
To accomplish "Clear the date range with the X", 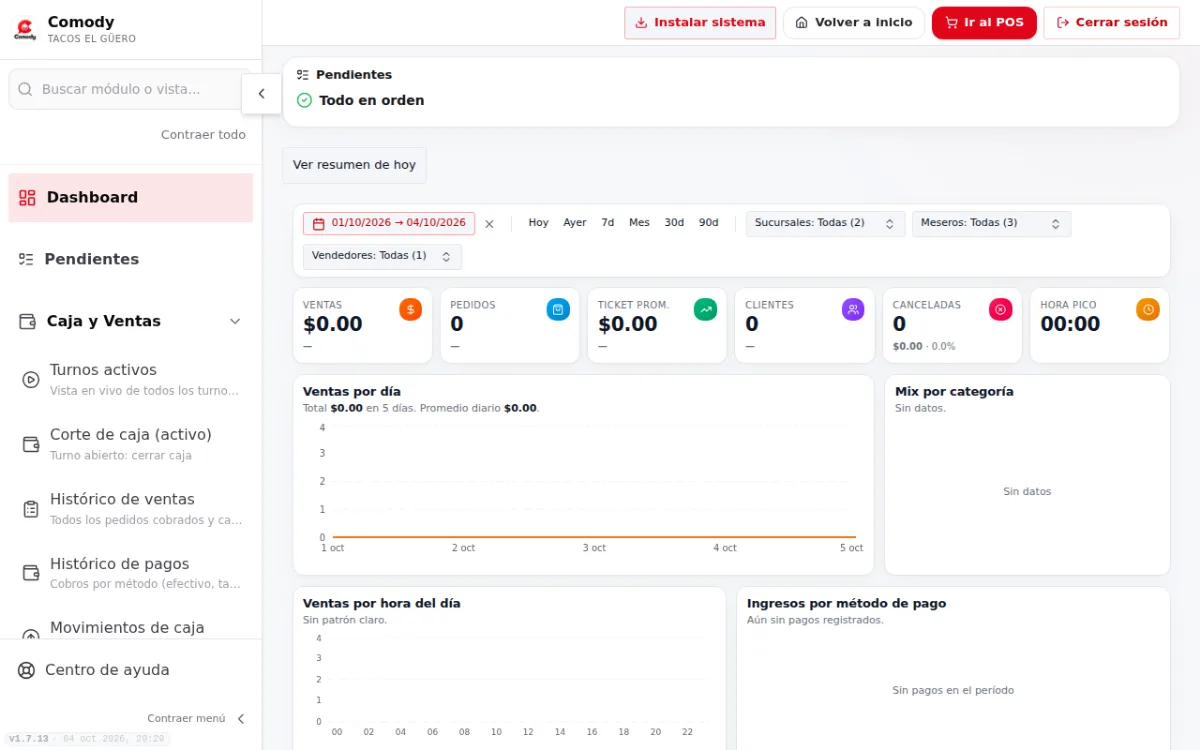I will [x=489, y=224].
